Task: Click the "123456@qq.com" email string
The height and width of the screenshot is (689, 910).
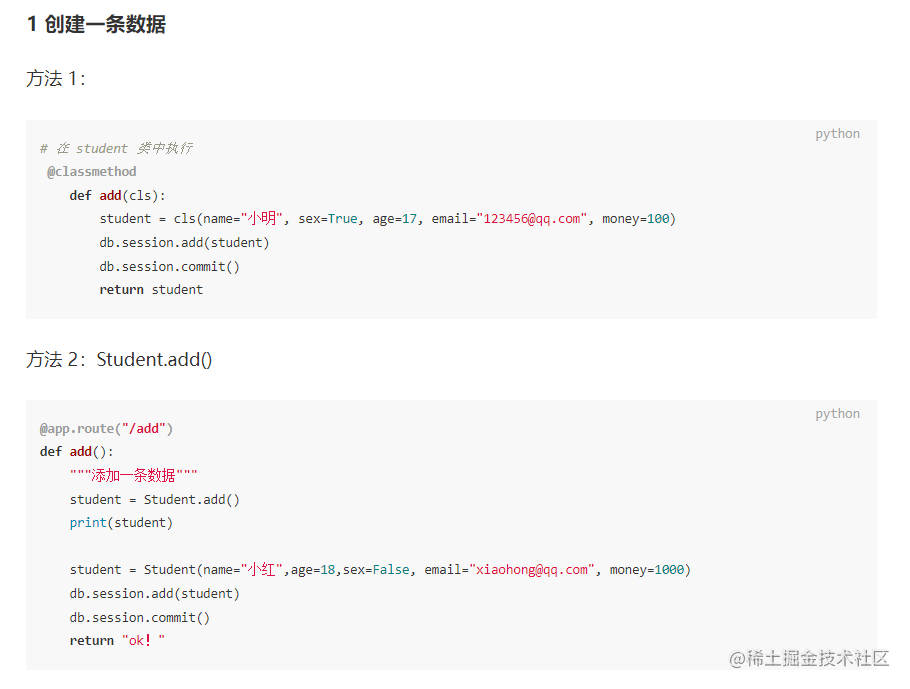Action: point(531,219)
